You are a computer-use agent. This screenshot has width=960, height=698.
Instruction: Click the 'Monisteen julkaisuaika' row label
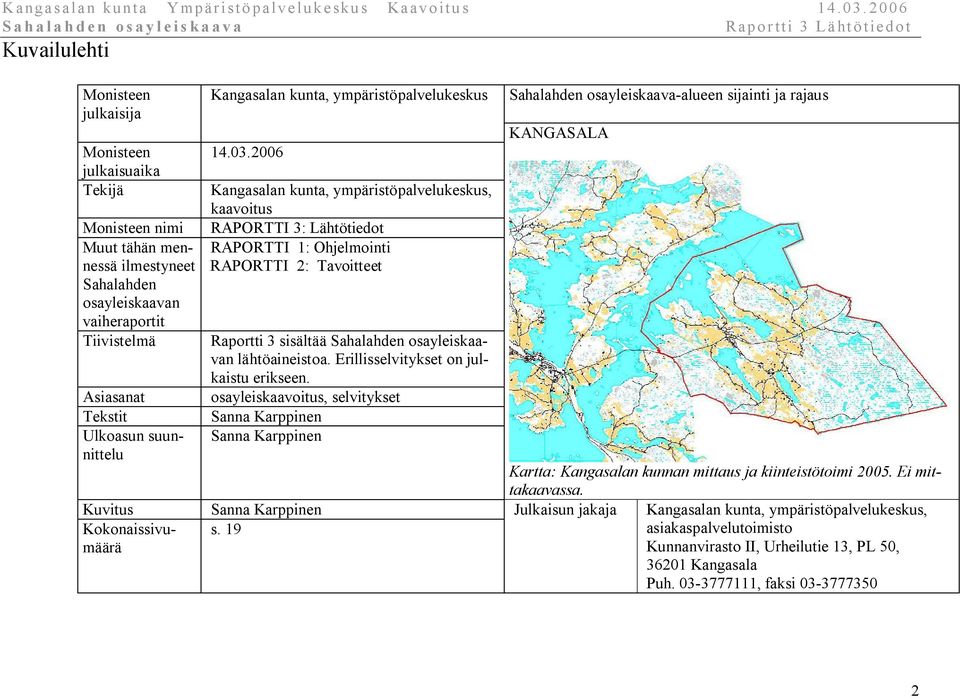click(121, 162)
